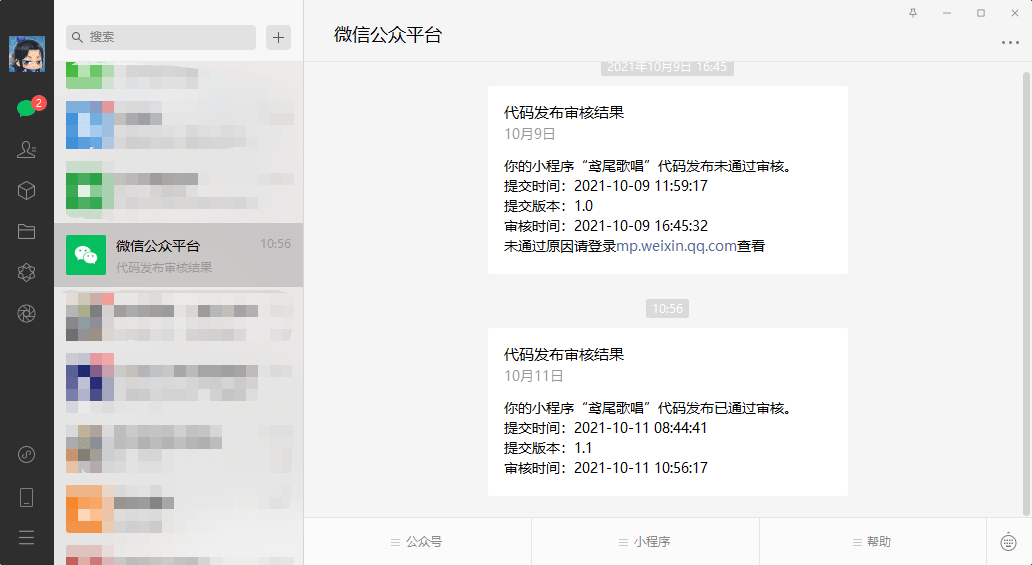The height and width of the screenshot is (565, 1032).
Task: Open the mp.weixin.qq.com link
Action: click(676, 246)
